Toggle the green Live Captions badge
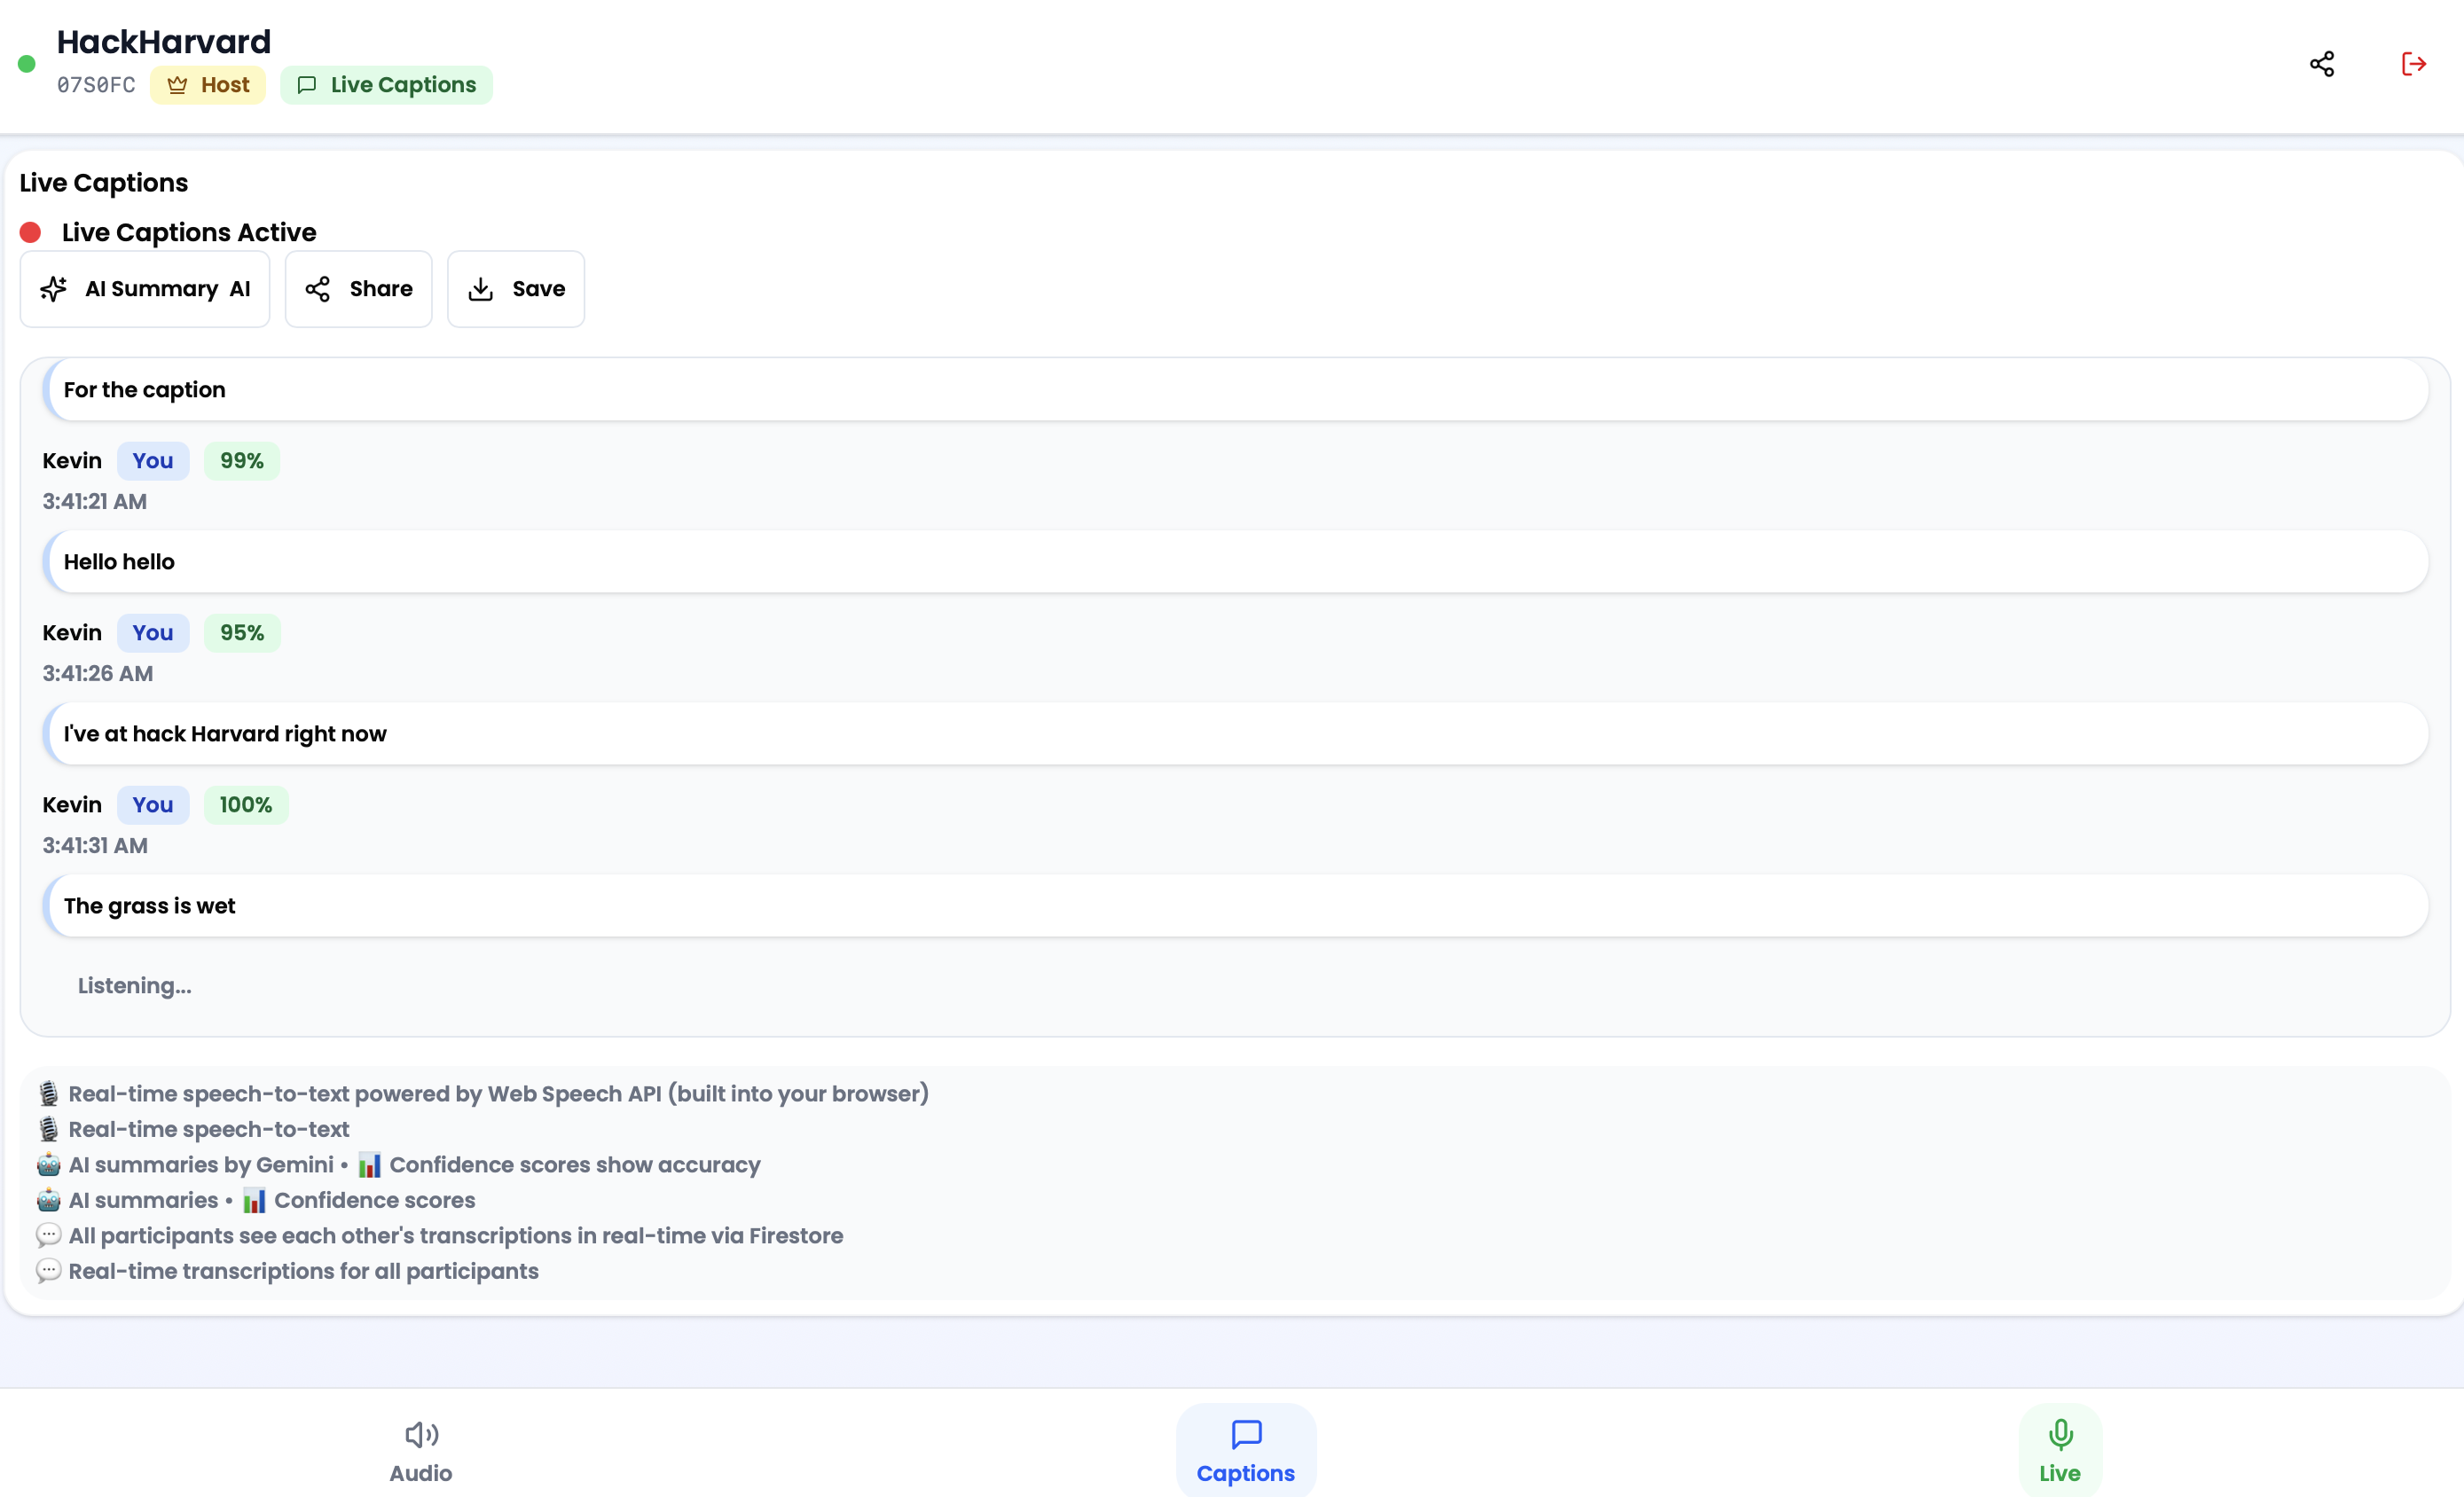Screen dimensions: 2464x1497 click(x=386, y=85)
